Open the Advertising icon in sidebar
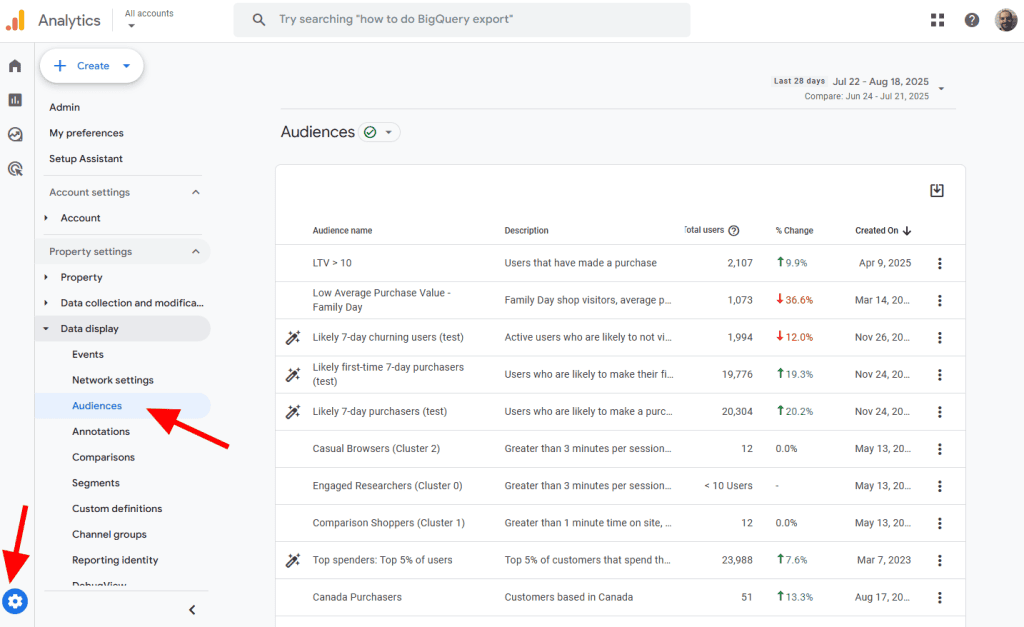This screenshot has width=1024, height=627. pyautogui.click(x=15, y=169)
